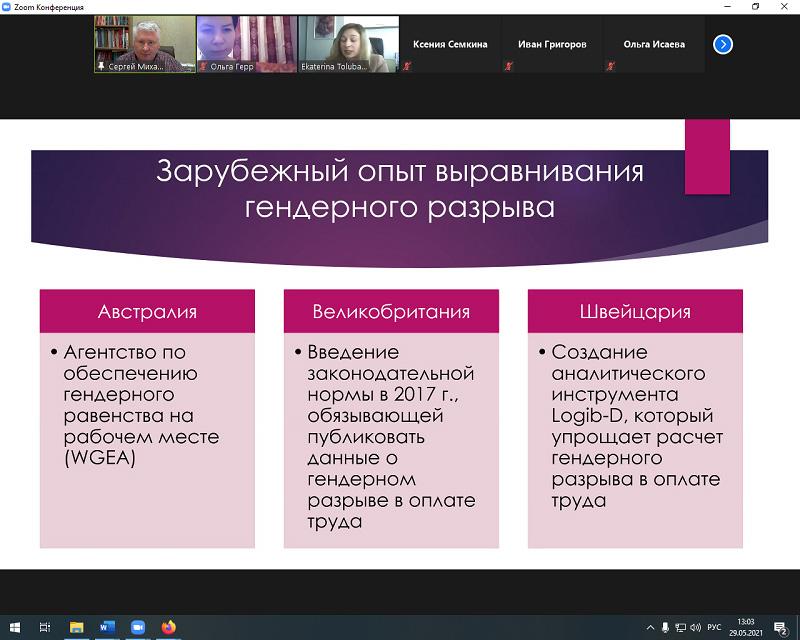This screenshot has height=640, width=800.
Task: Select Ekaterina Toluba... video thumbnail
Action: 347,44
